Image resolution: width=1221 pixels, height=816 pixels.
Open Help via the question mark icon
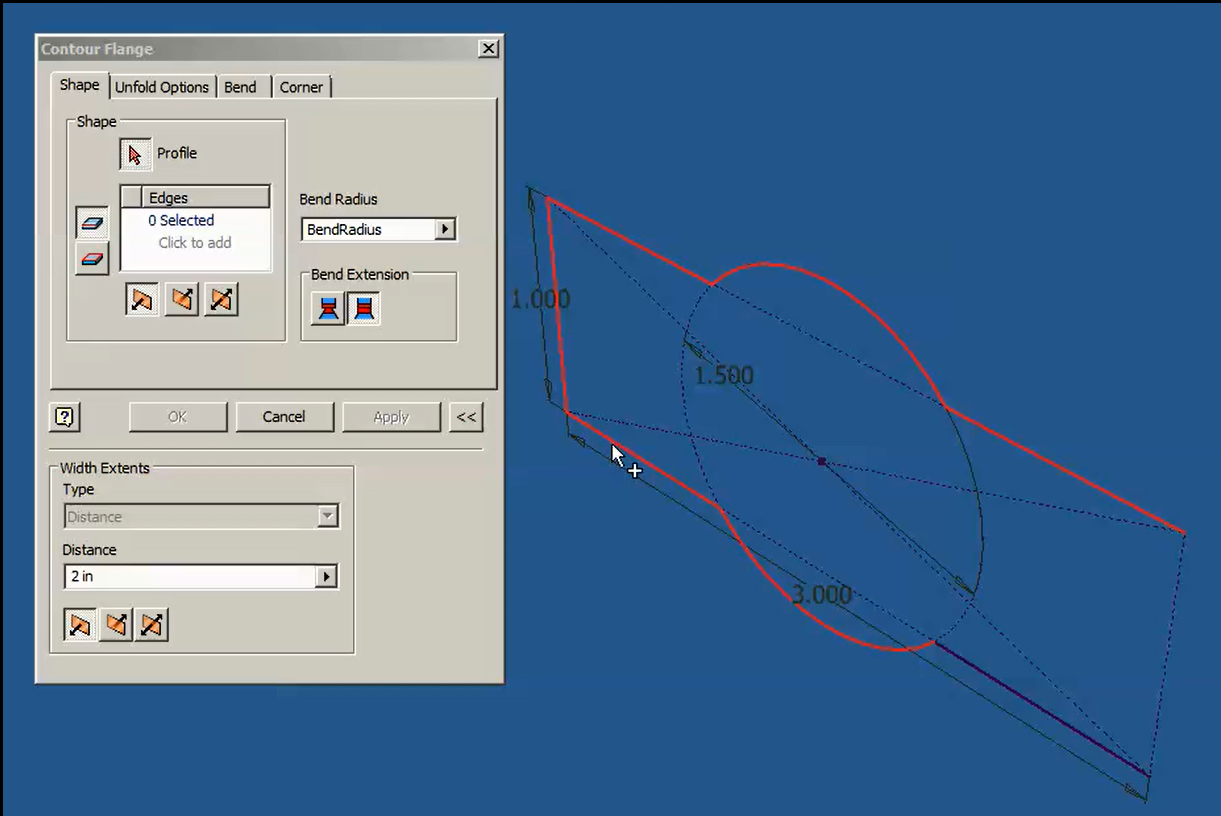tap(64, 417)
